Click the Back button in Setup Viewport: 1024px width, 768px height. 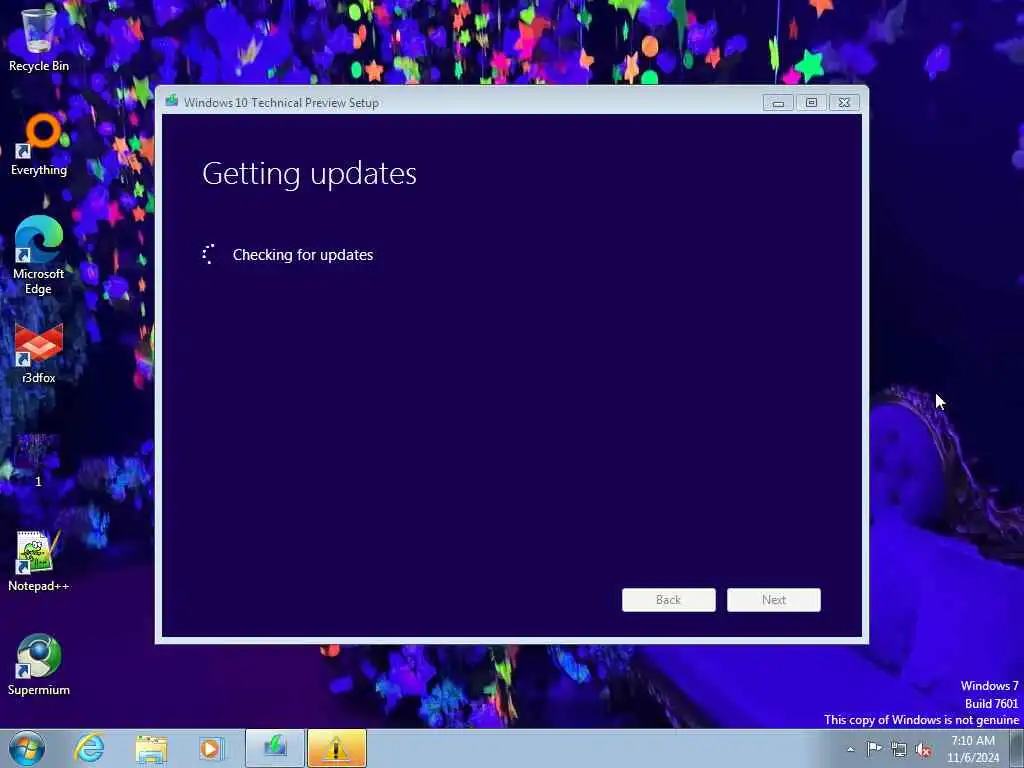[669, 600]
